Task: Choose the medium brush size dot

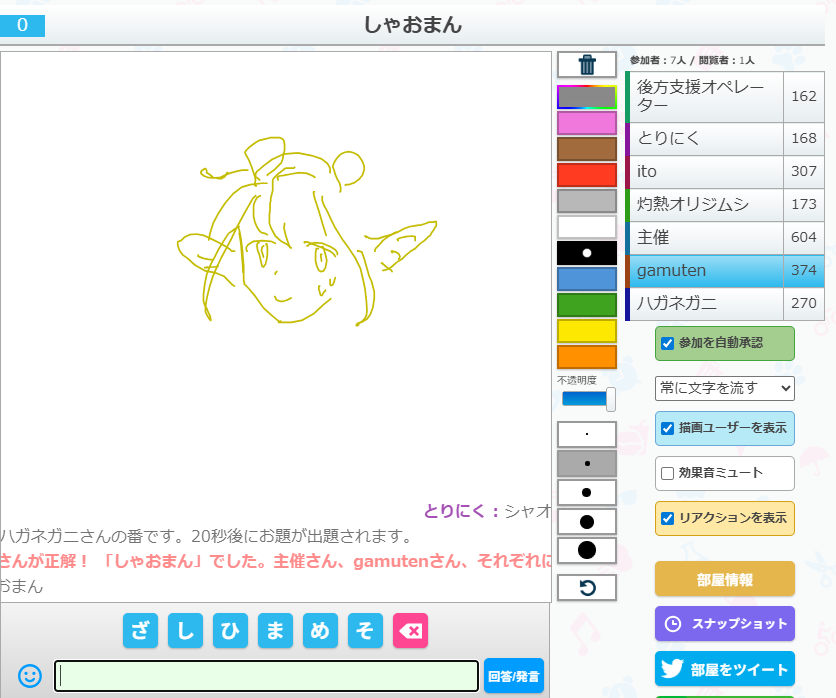Action: [x=587, y=492]
